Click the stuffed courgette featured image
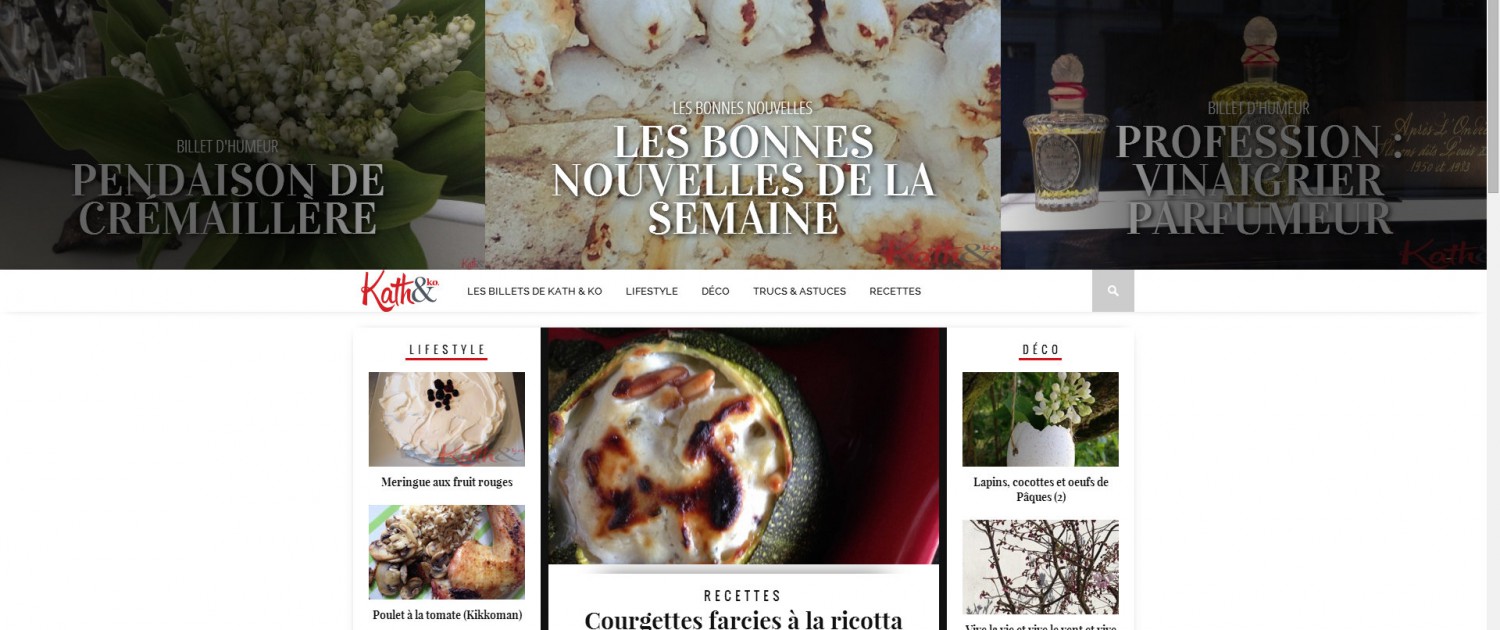The width and height of the screenshot is (1500, 630). [744, 446]
